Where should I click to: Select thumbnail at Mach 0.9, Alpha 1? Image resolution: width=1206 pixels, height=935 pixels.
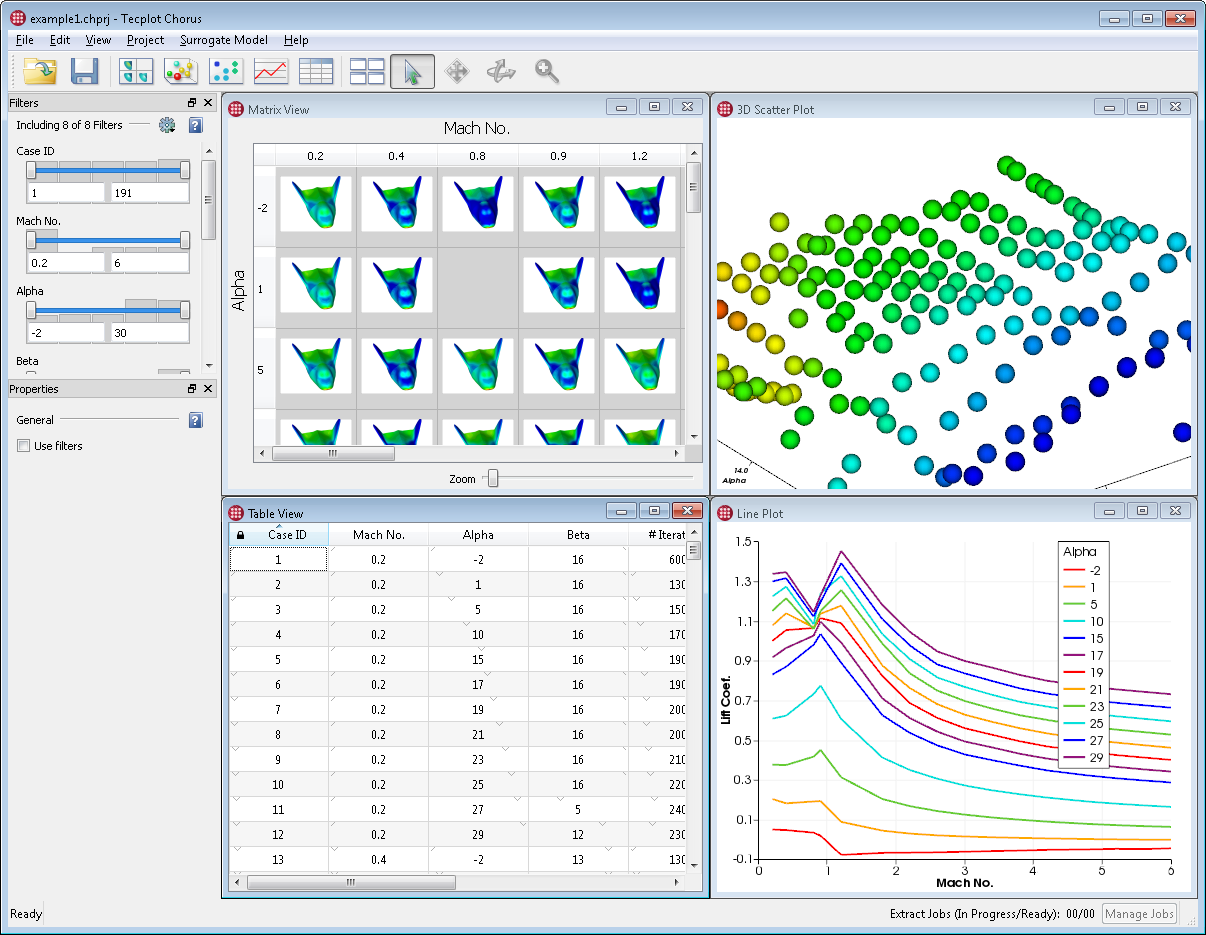coord(559,286)
